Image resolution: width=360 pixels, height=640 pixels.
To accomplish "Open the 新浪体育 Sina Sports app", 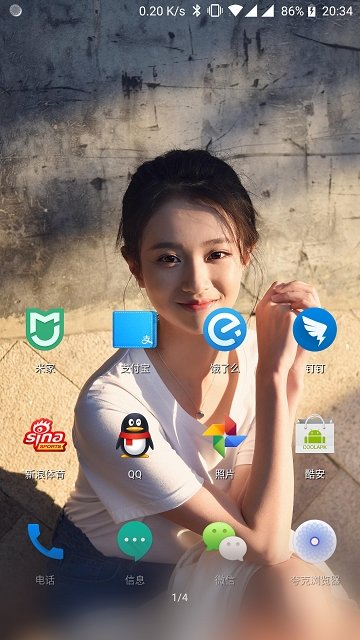I will click(x=45, y=436).
